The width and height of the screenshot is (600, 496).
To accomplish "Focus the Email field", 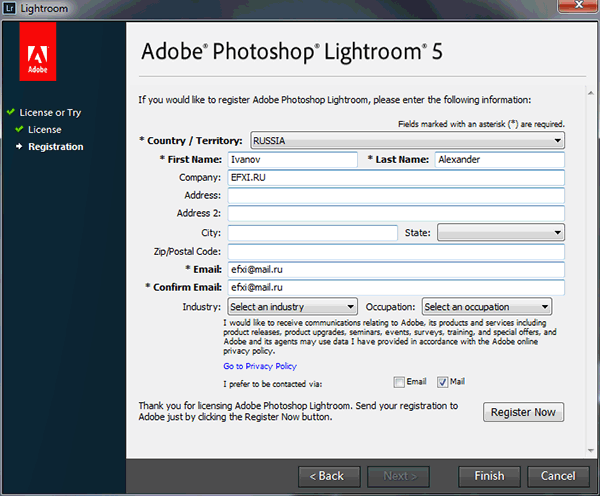I will (x=396, y=269).
